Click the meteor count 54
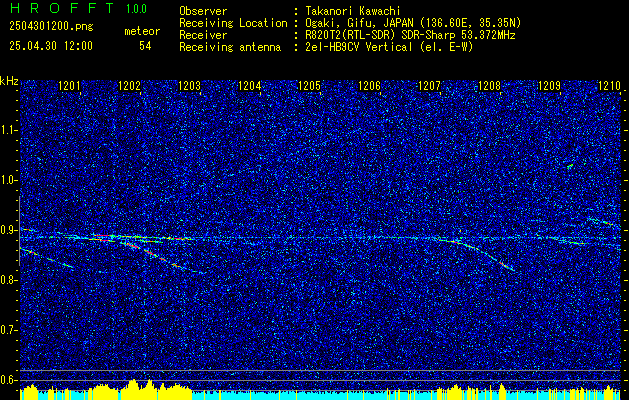This screenshot has width=629, height=400. coord(145,46)
